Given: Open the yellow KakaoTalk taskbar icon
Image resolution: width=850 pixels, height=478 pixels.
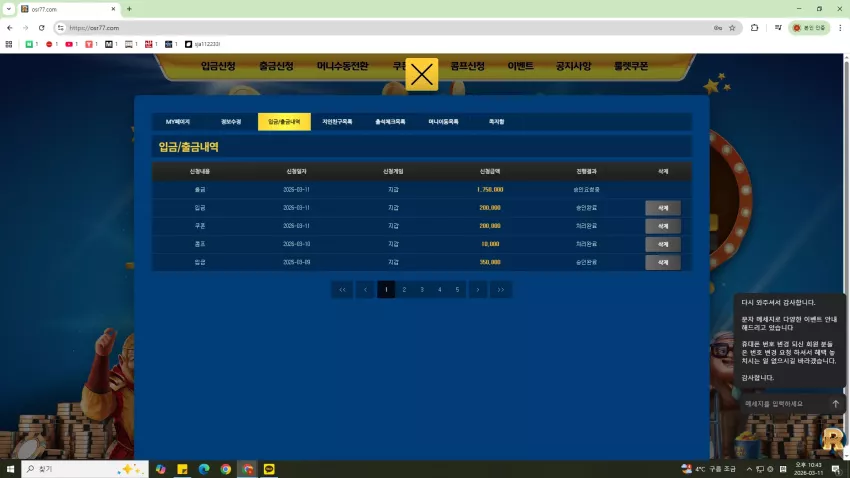Looking at the screenshot, I should pos(269,469).
